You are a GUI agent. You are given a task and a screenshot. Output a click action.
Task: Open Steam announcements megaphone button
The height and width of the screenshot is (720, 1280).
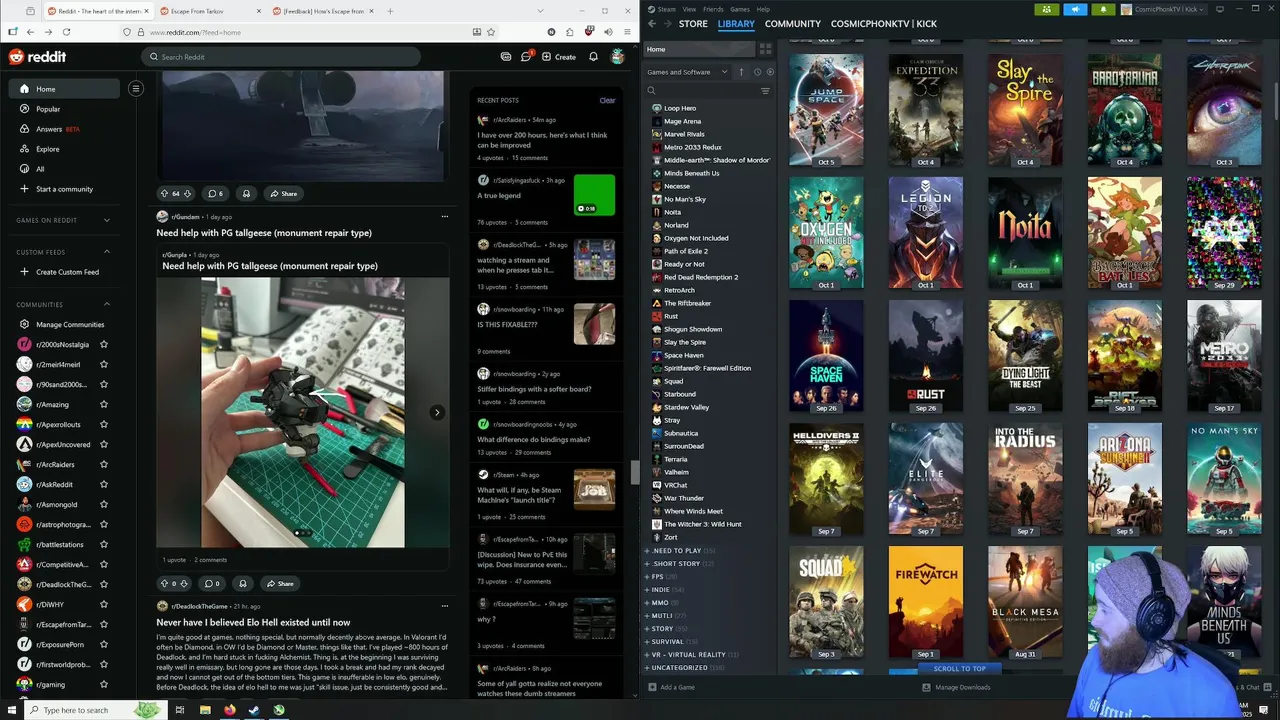(1075, 9)
